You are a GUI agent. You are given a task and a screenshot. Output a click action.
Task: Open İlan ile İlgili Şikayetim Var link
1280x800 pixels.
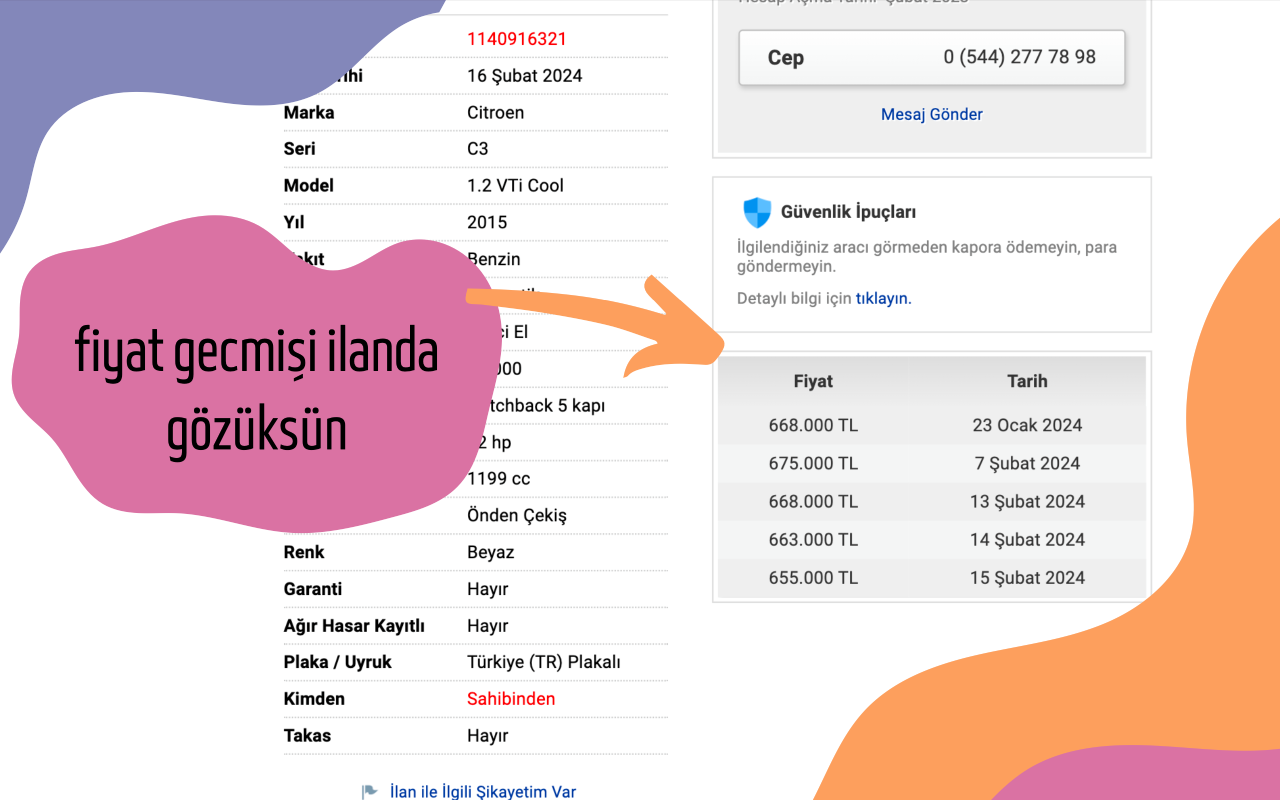point(483,792)
